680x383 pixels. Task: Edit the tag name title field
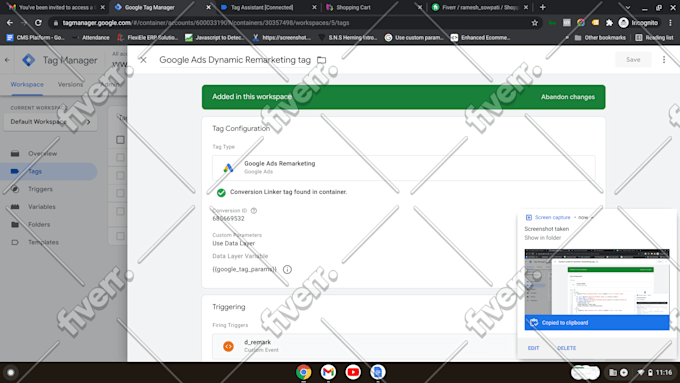(235, 60)
